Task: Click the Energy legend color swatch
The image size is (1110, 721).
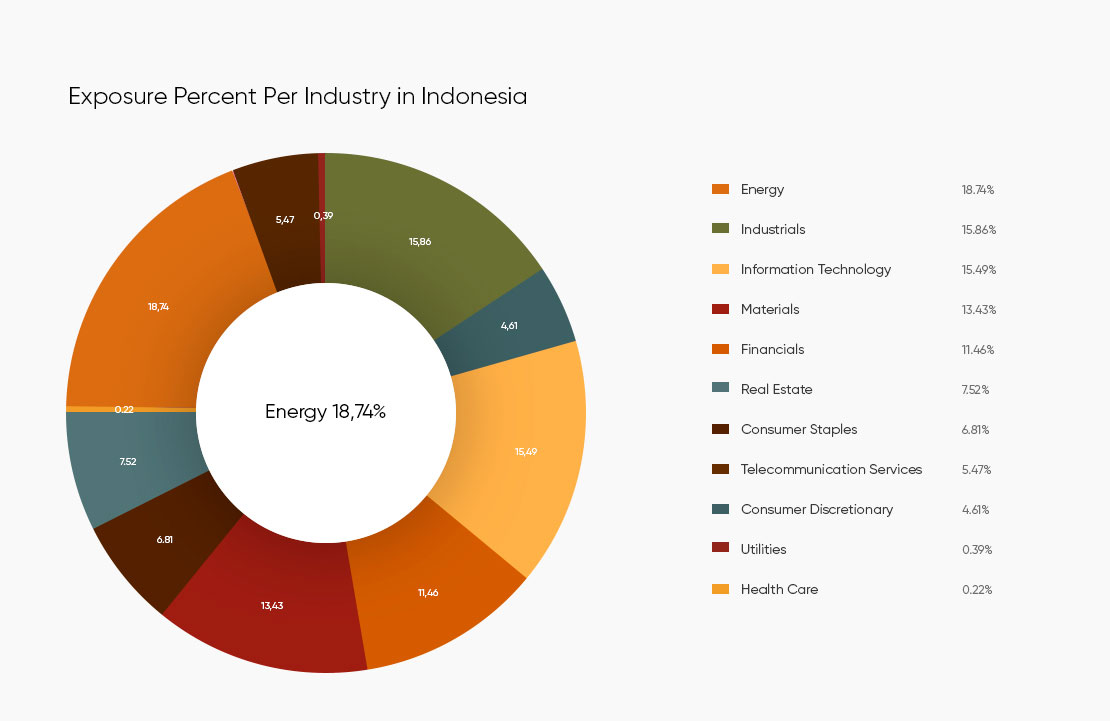Action: pyautogui.click(x=720, y=189)
